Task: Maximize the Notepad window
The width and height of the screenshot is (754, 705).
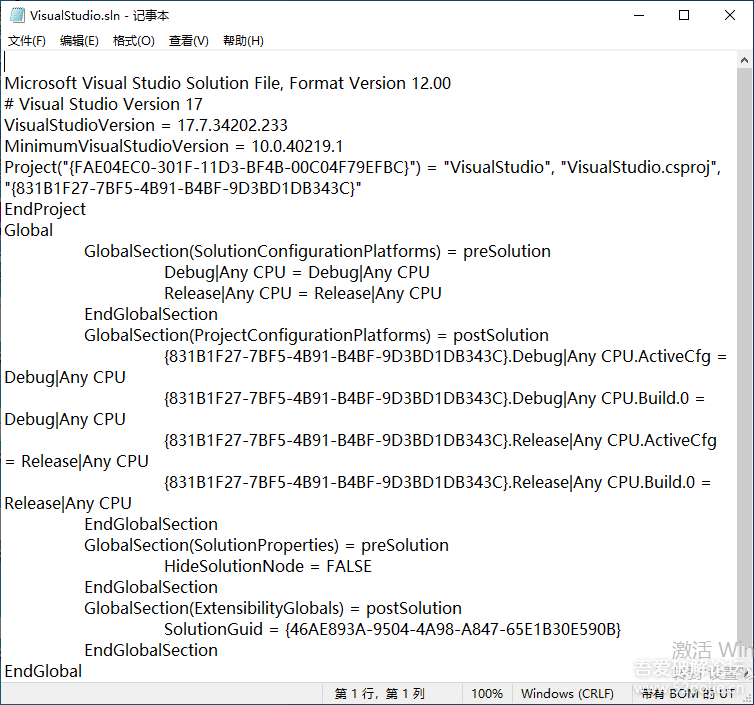Action: click(x=684, y=15)
